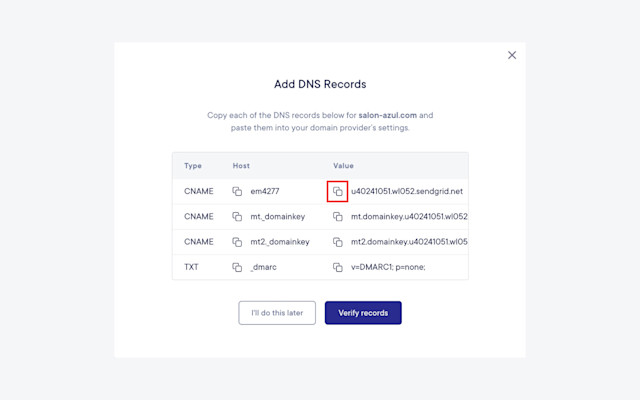Viewport: 640px width, 400px height.
Task: Click the u40241051.wl052.sendgrid.net value text
Action: tap(407, 191)
